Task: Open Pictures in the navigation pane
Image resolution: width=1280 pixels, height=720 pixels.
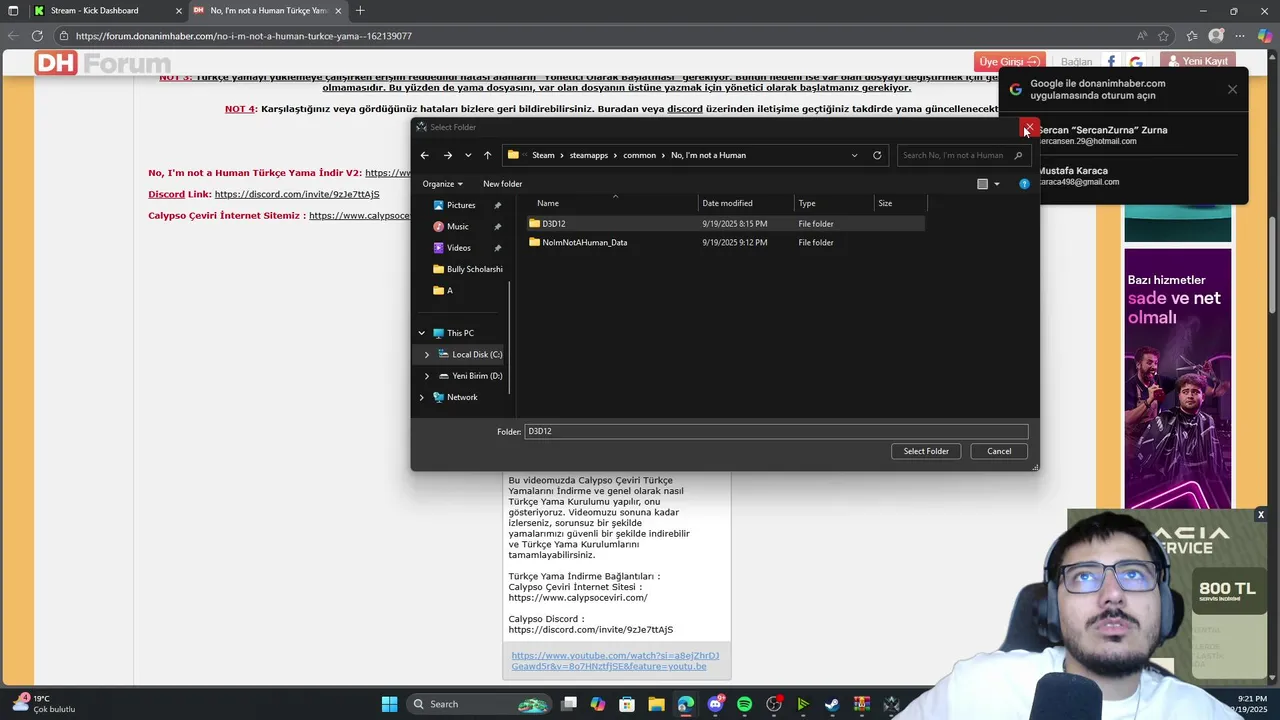Action: coord(461,205)
